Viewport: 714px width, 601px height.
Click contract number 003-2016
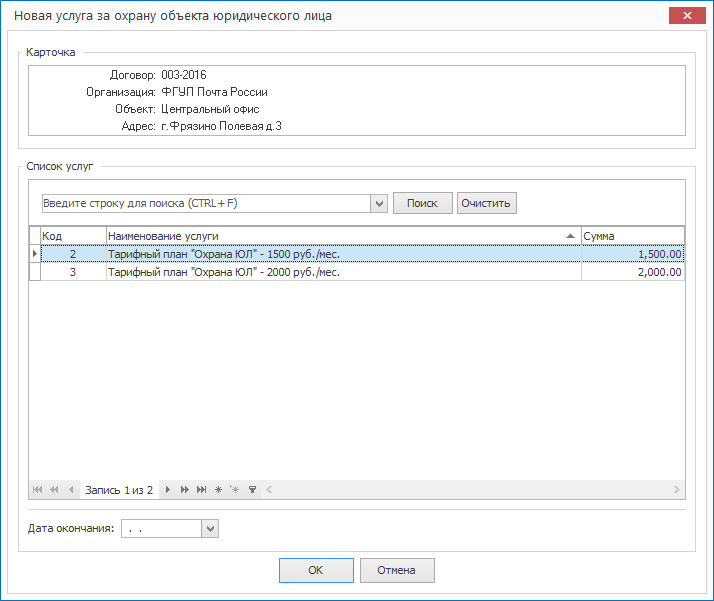184,75
